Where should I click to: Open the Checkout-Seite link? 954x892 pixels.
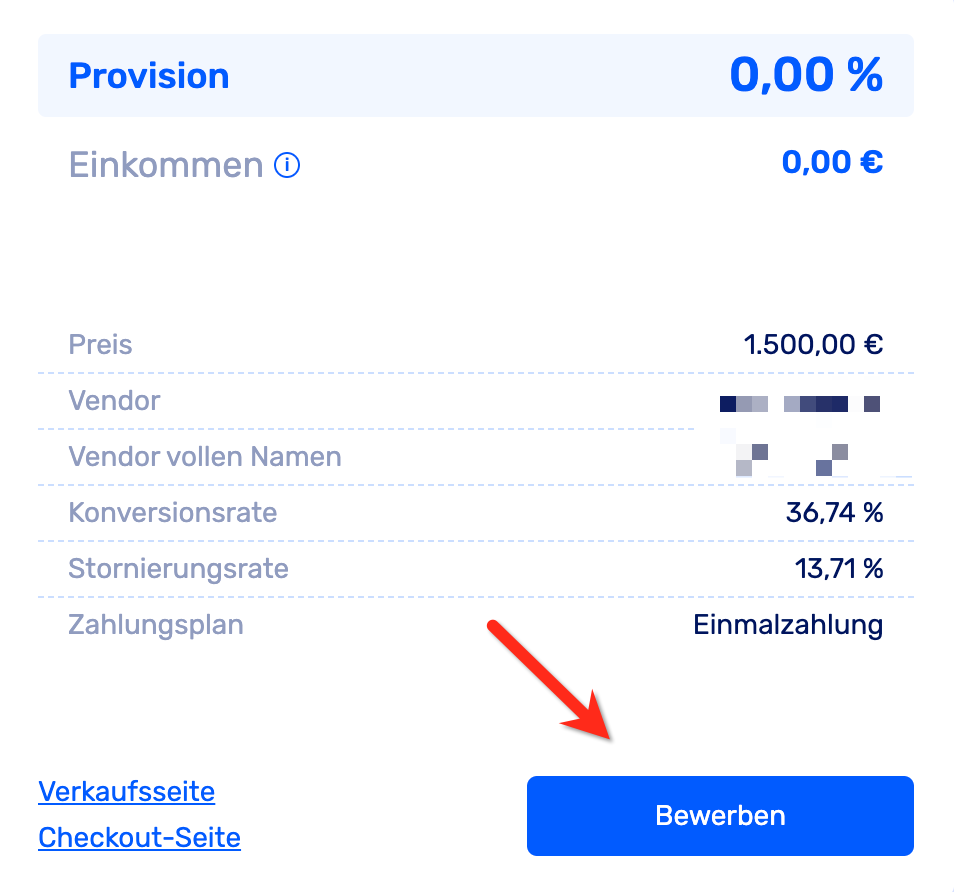point(139,836)
